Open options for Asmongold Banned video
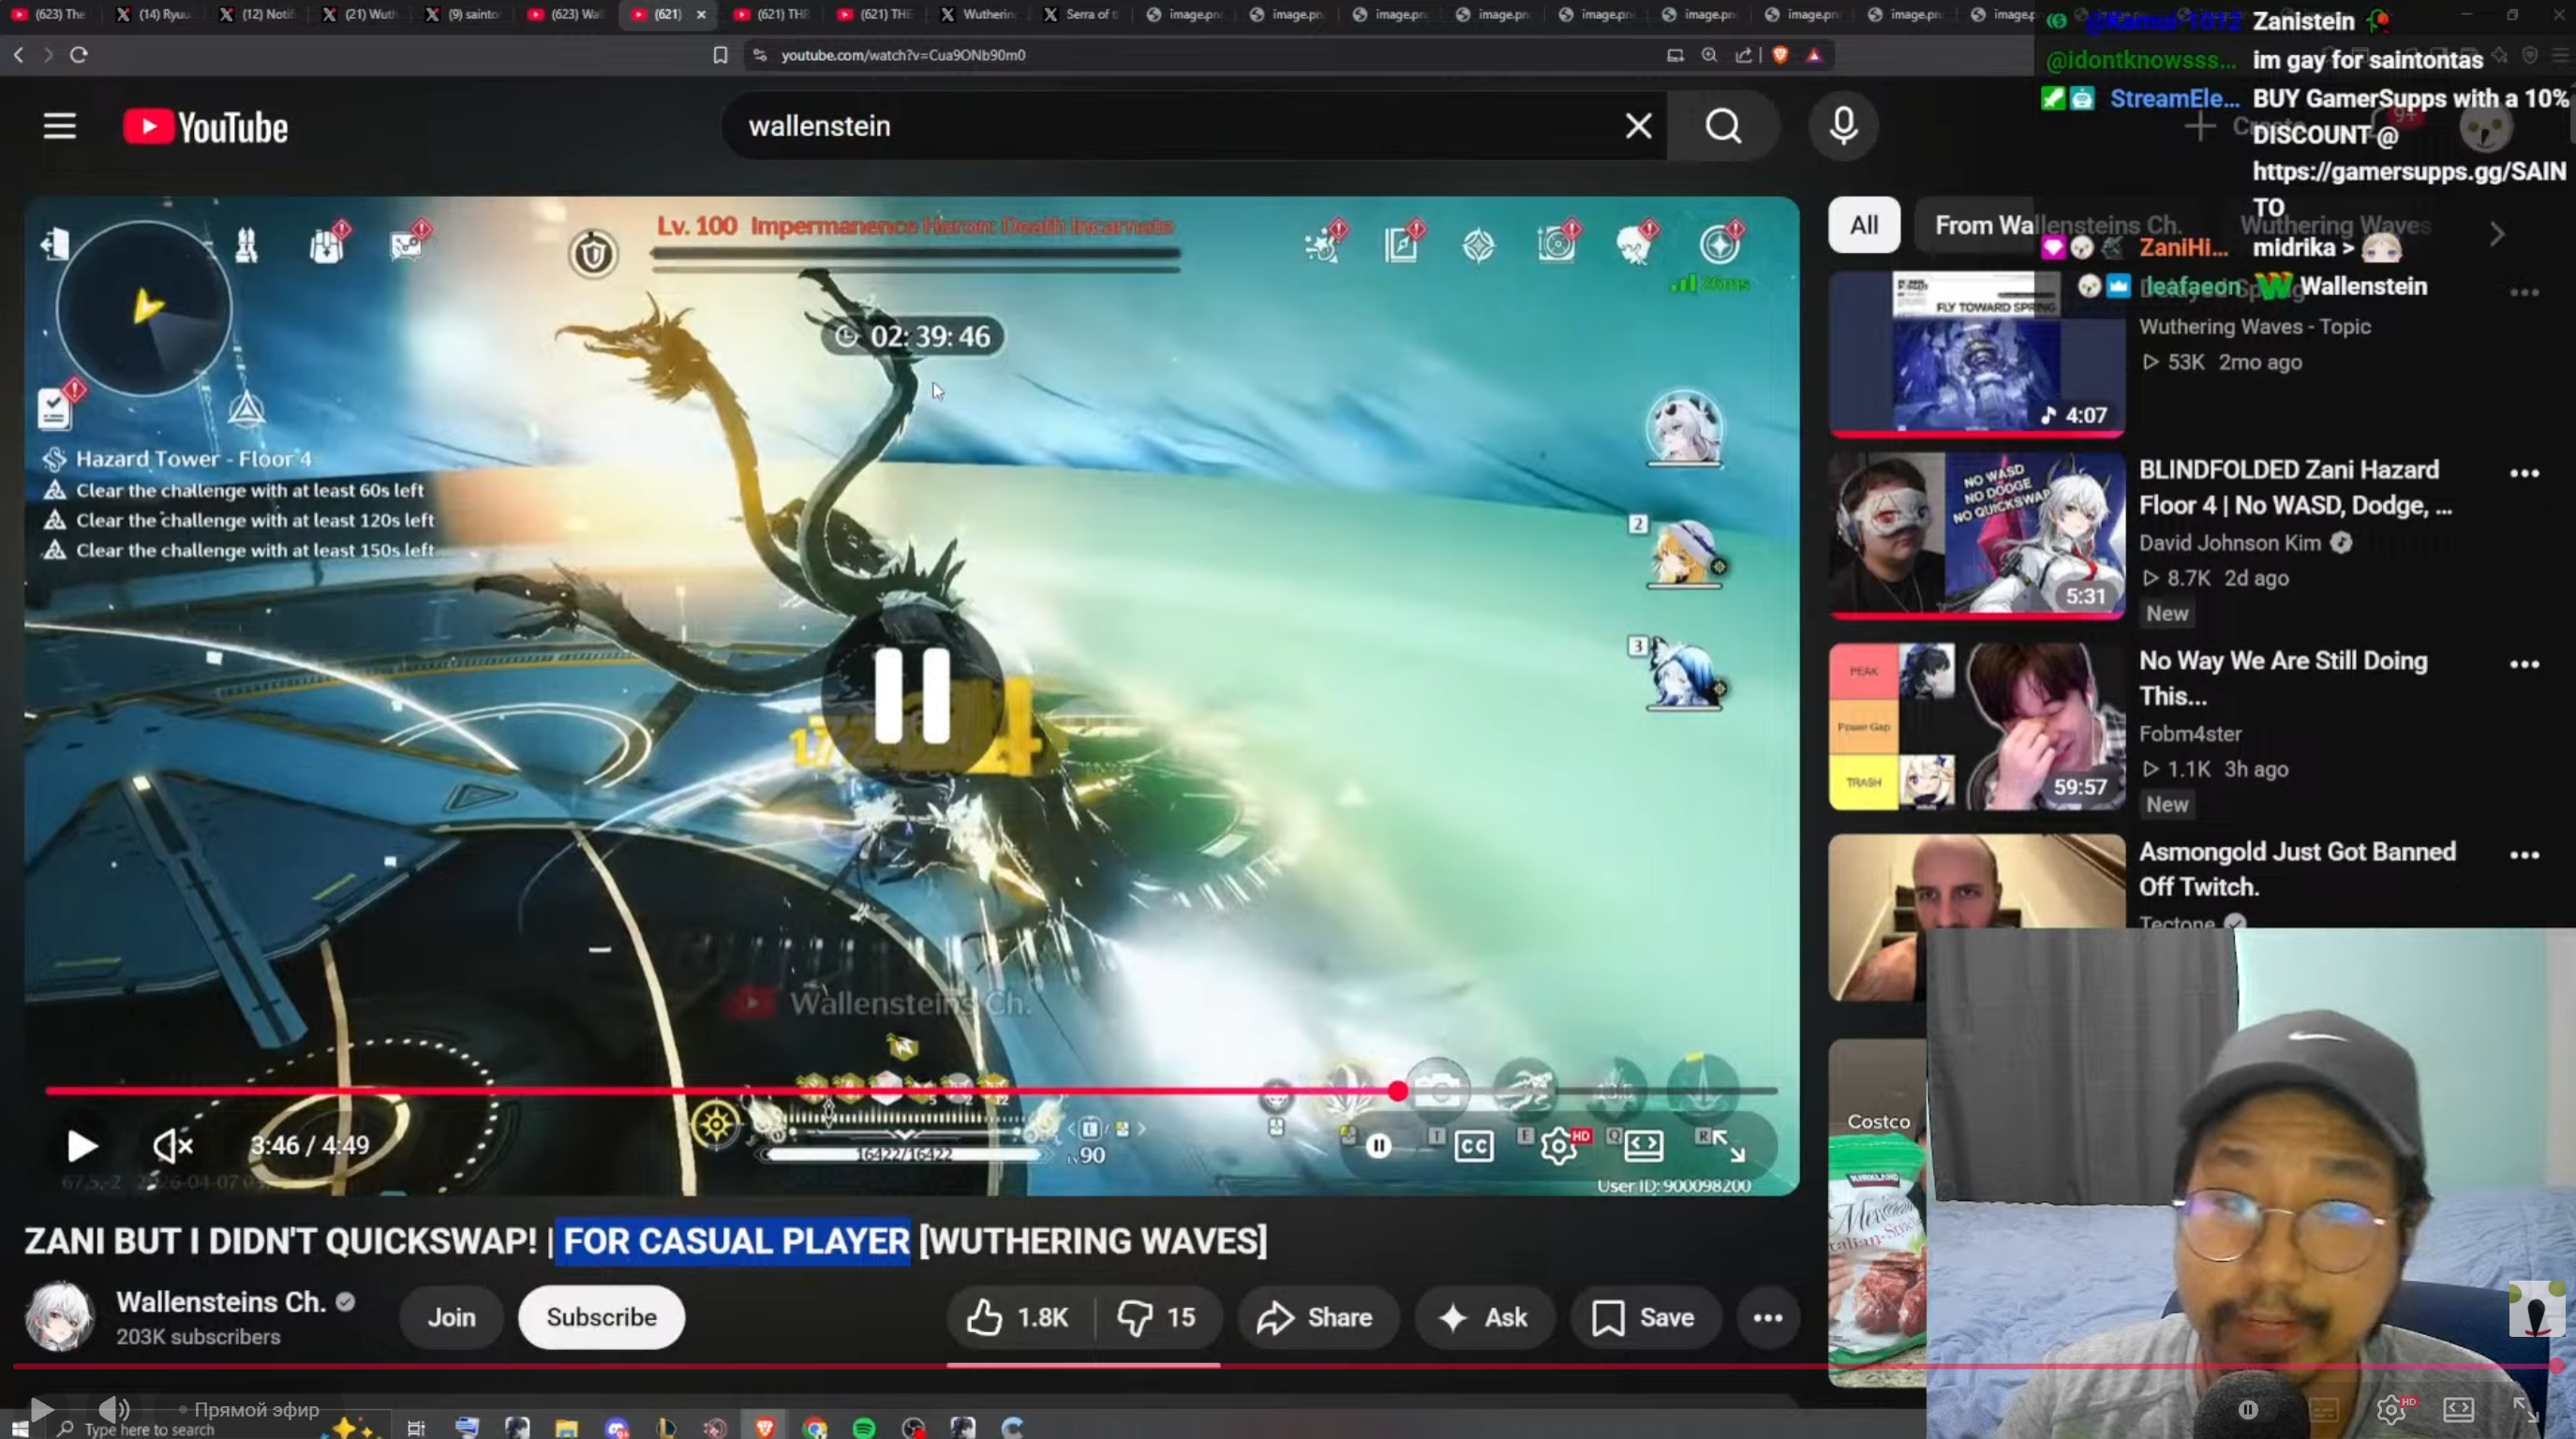Image resolution: width=2576 pixels, height=1439 pixels. pos(2524,855)
